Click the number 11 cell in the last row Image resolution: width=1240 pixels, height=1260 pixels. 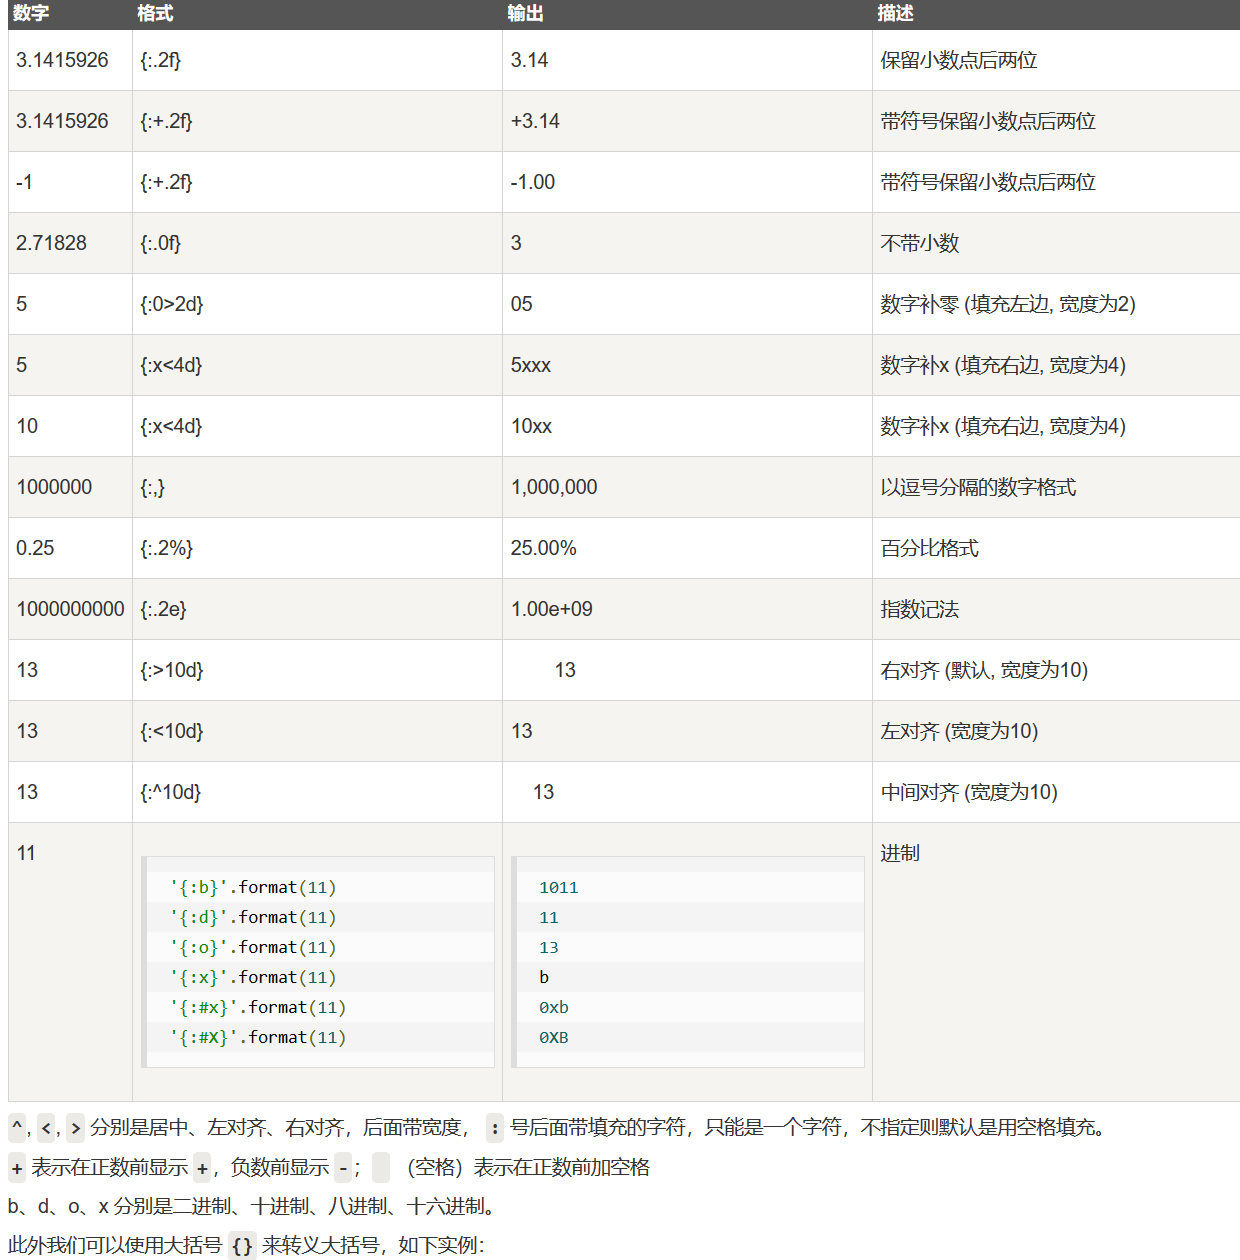pyautogui.click(x=70, y=962)
